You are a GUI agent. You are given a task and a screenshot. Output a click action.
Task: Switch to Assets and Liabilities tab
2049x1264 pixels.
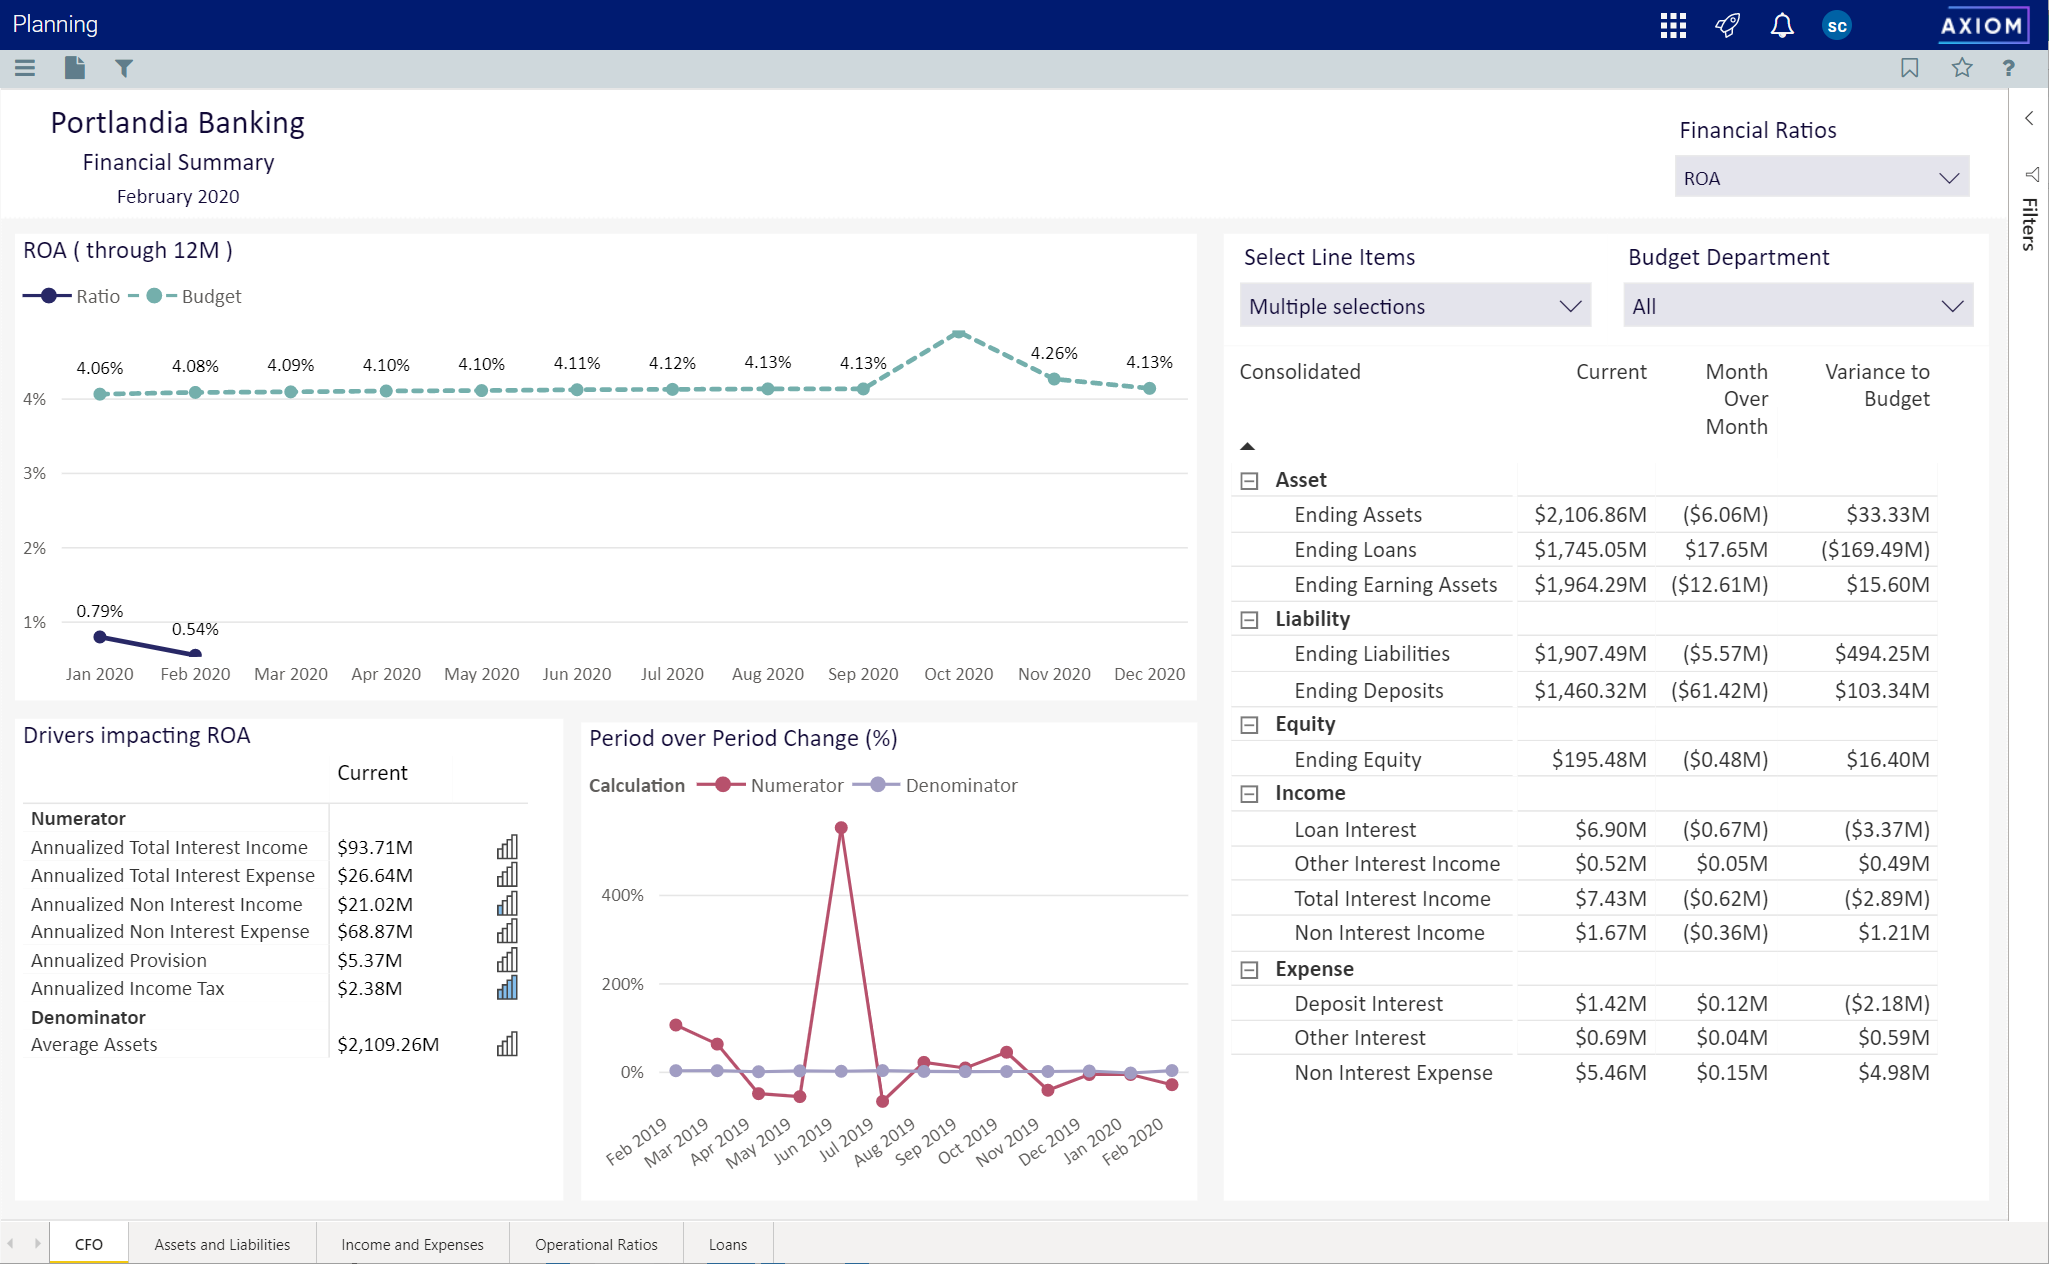(222, 1244)
